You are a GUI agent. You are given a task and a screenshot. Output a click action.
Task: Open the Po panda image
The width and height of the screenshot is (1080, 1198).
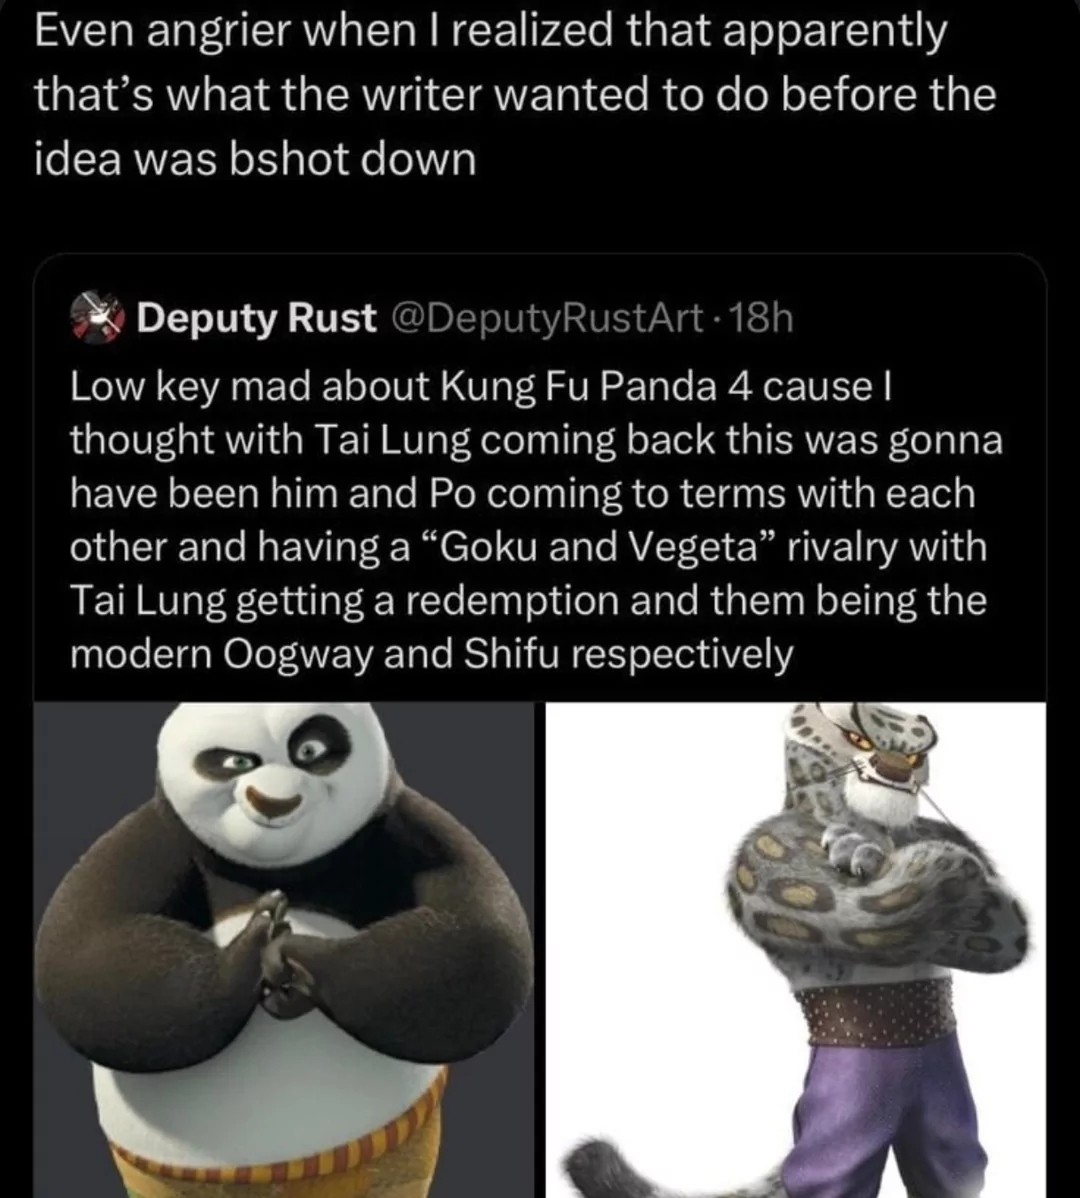(283, 950)
